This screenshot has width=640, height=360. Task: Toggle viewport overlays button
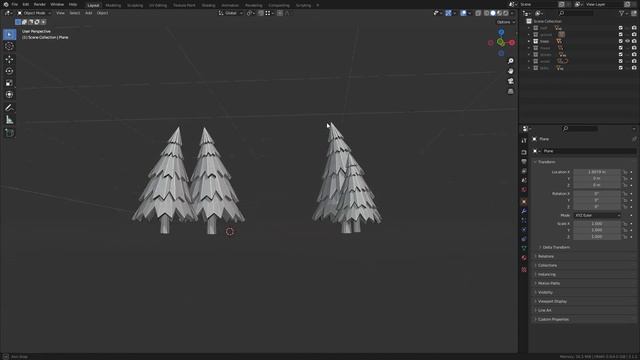coord(463,13)
